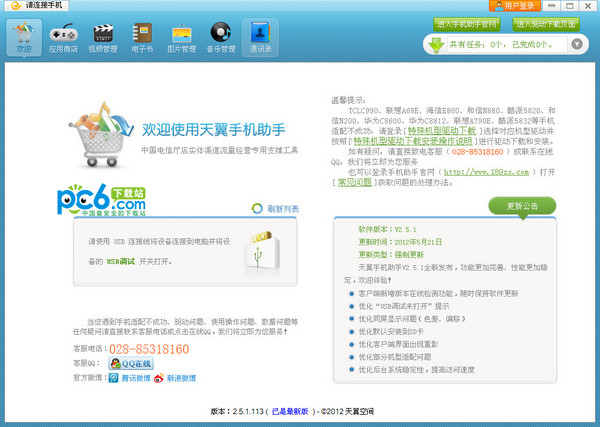Click the 新浪微博 Sina icon
This screenshot has width=600, height=427.
tap(159, 378)
